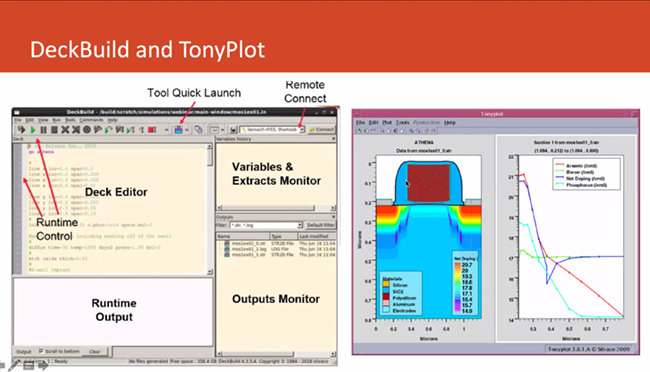Open the Edit menu in Tonyplot
The image size is (650, 372).
[x=374, y=123]
